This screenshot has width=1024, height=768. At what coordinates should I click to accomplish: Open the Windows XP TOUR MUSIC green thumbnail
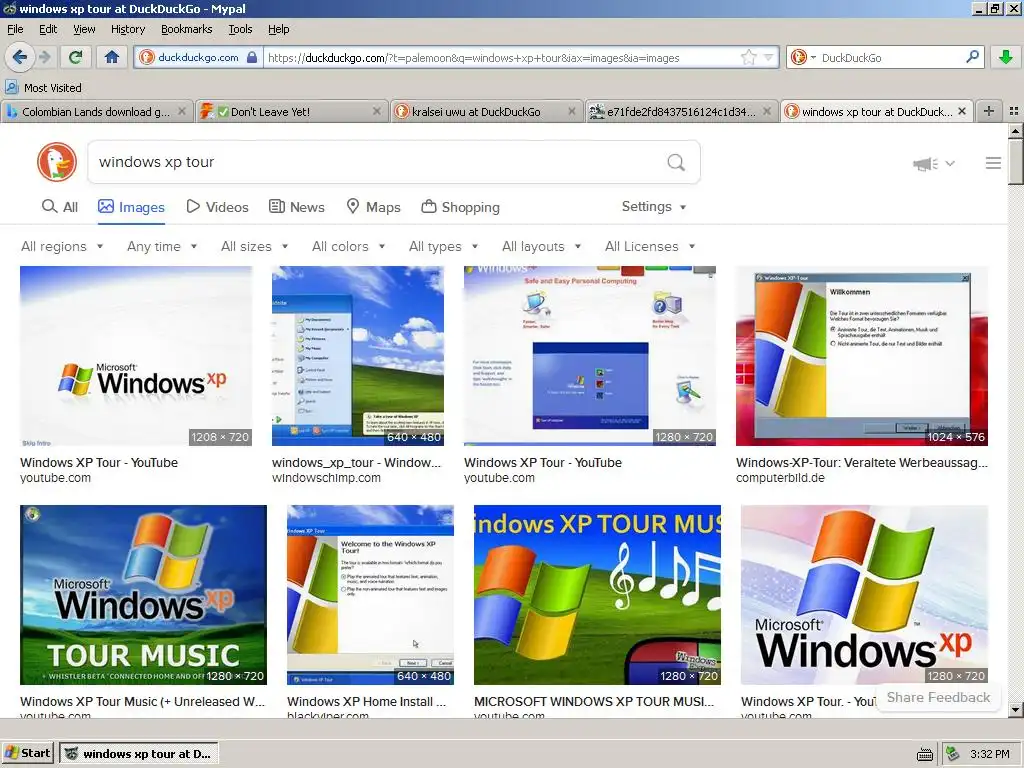[x=143, y=594]
